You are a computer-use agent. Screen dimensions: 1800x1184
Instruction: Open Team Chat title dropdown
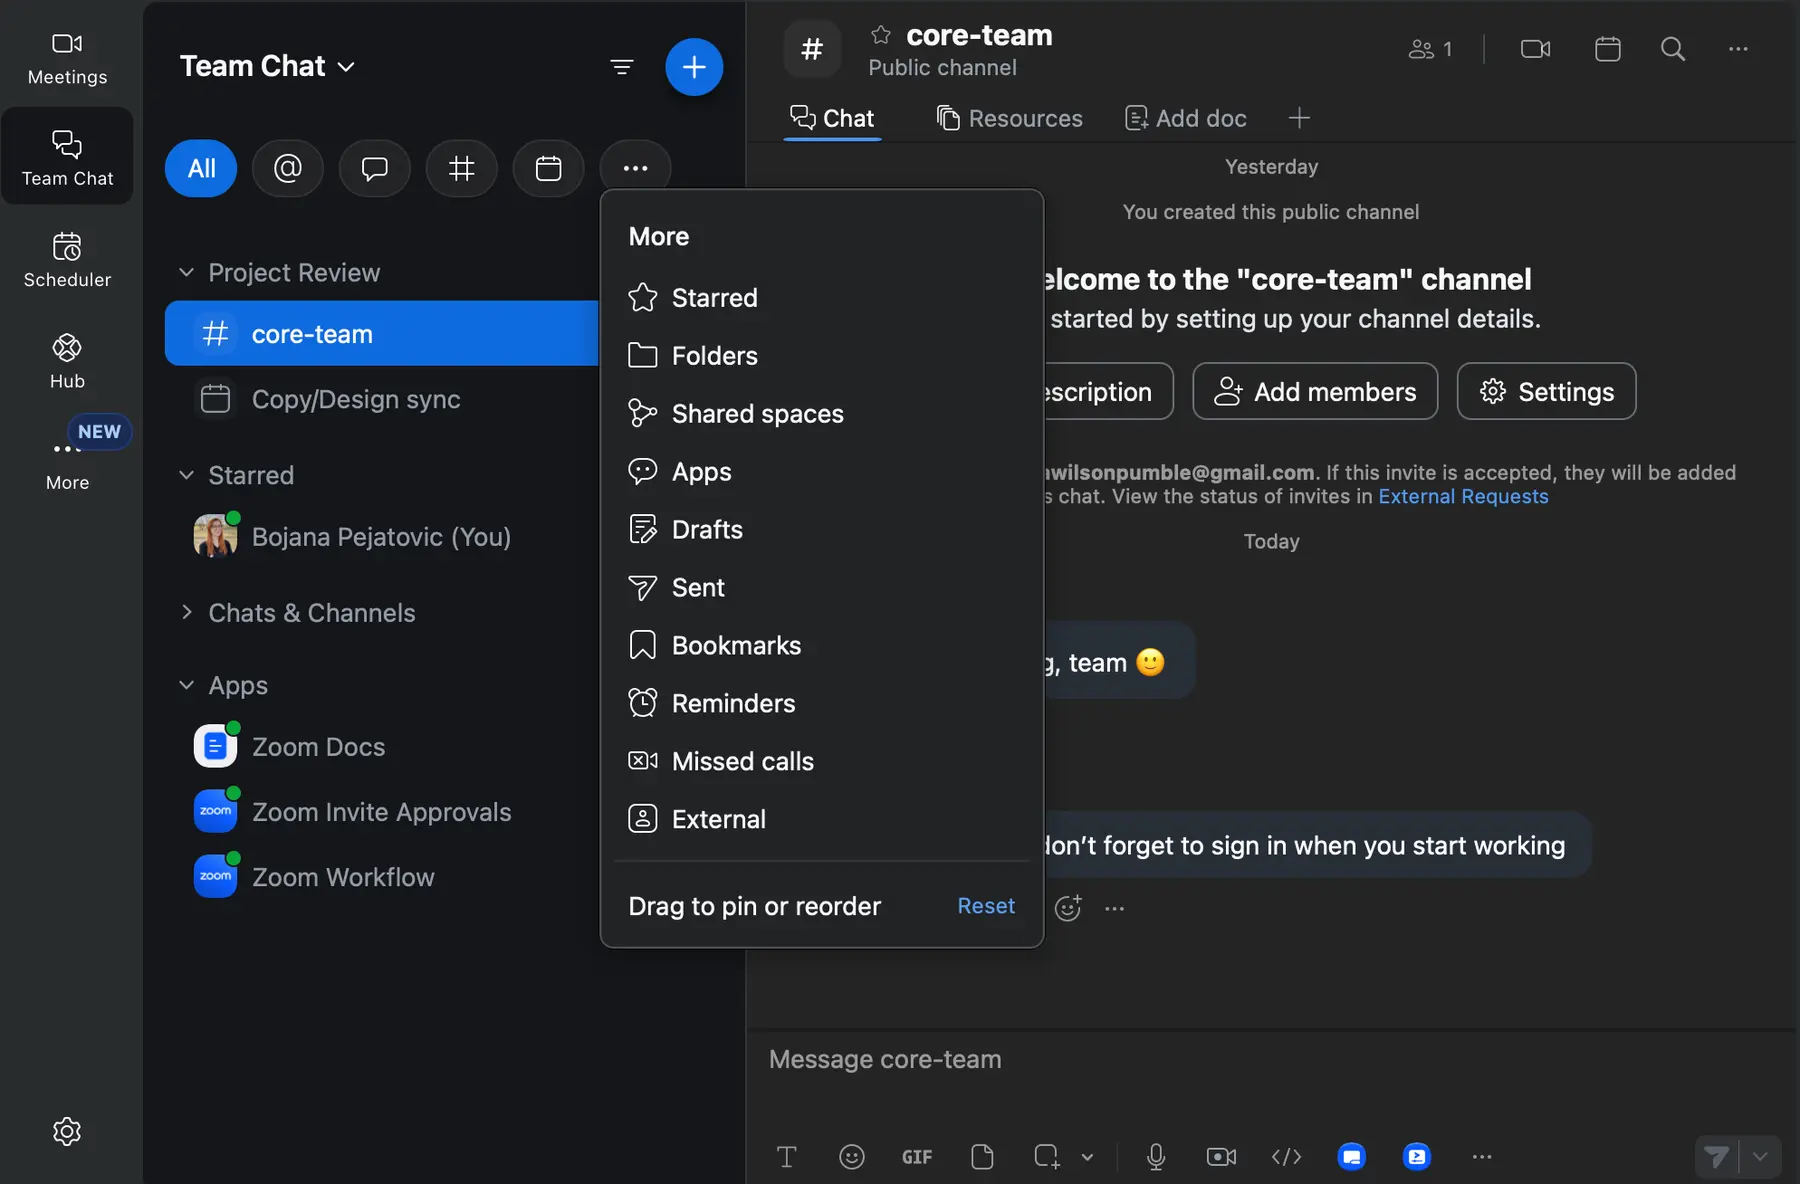(x=267, y=66)
